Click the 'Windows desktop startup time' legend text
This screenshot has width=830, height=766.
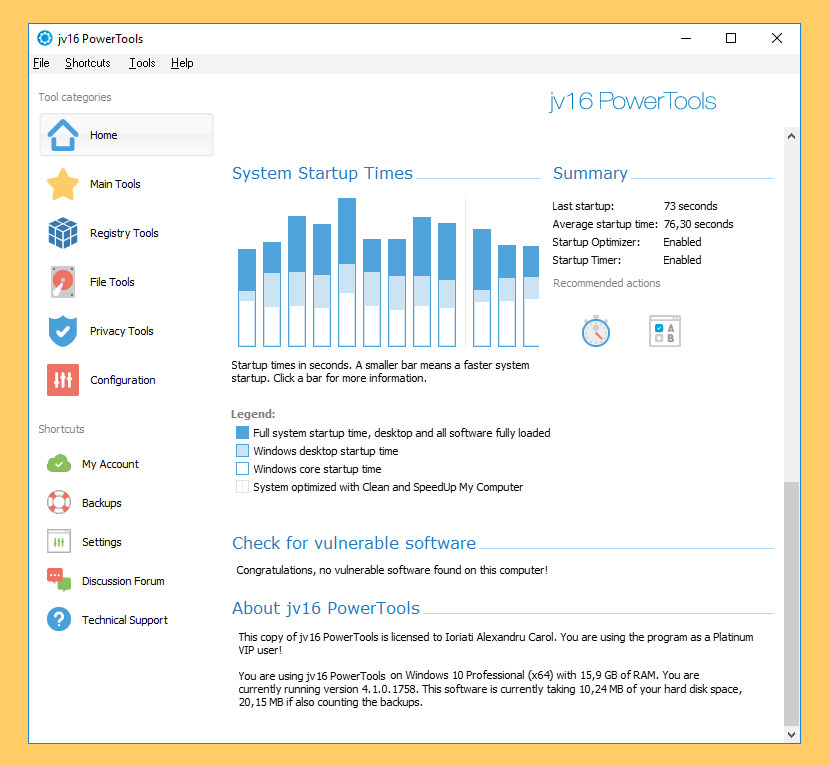click(x=326, y=451)
